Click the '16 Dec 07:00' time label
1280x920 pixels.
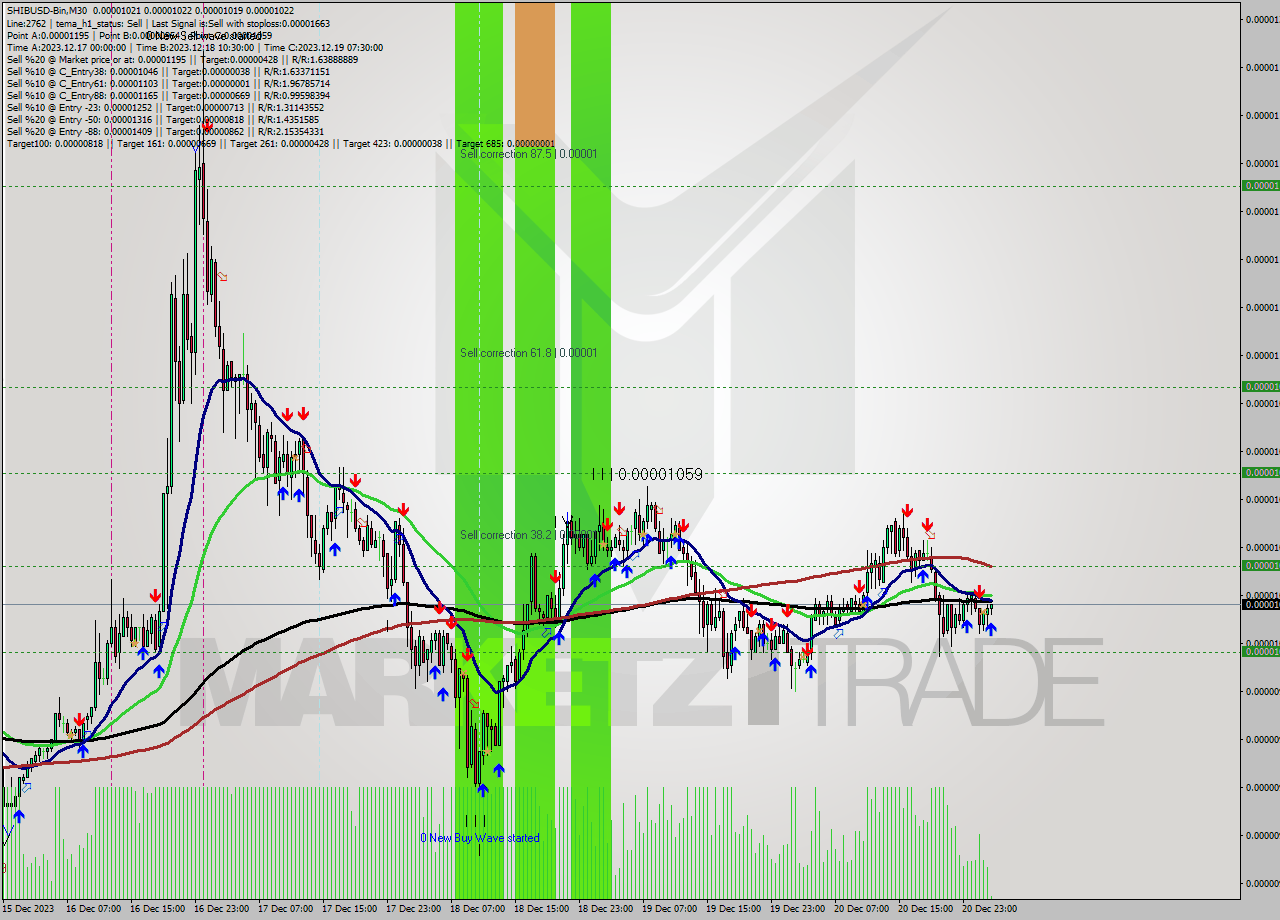pos(93,909)
